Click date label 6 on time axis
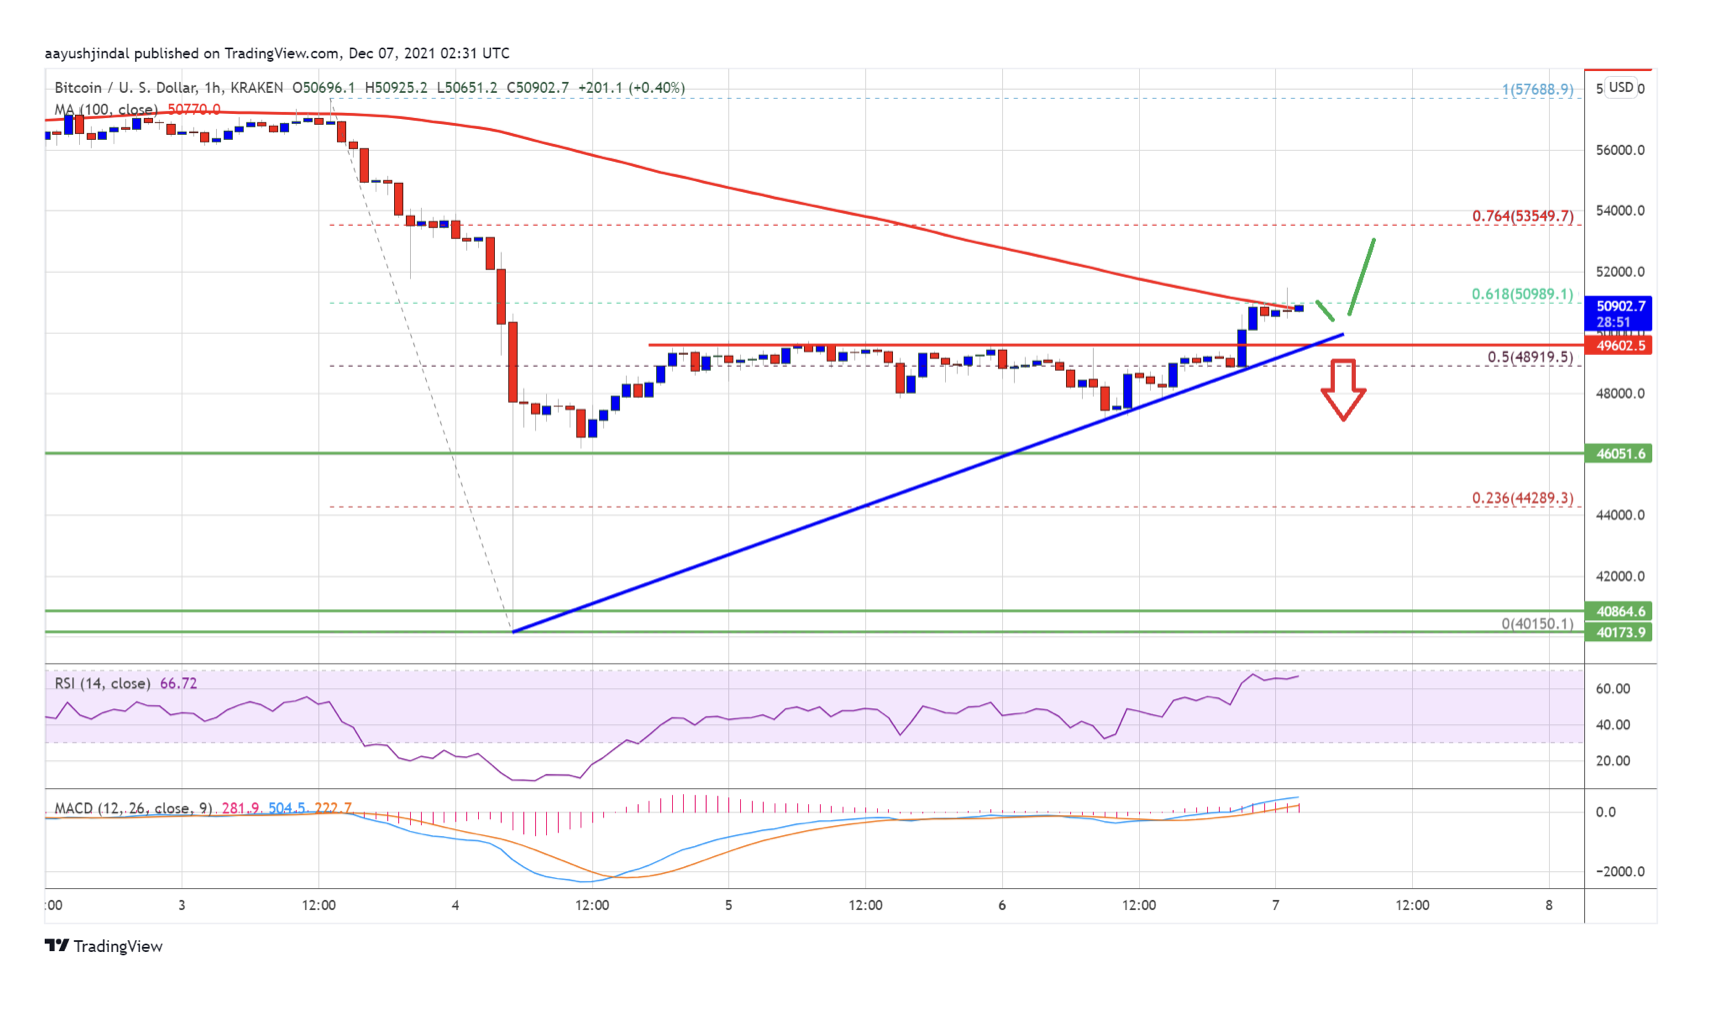 [x=1002, y=905]
